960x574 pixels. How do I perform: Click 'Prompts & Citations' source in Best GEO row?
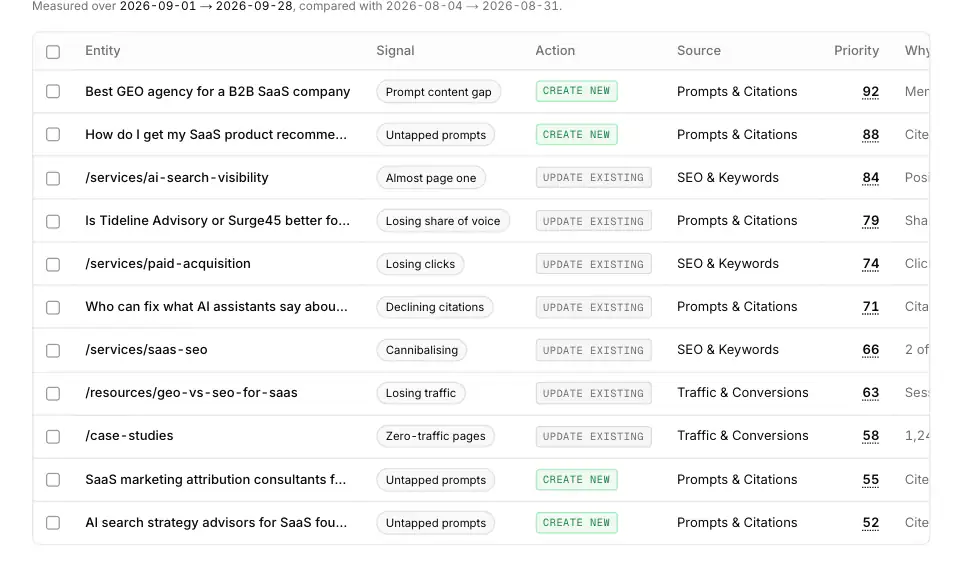(737, 91)
